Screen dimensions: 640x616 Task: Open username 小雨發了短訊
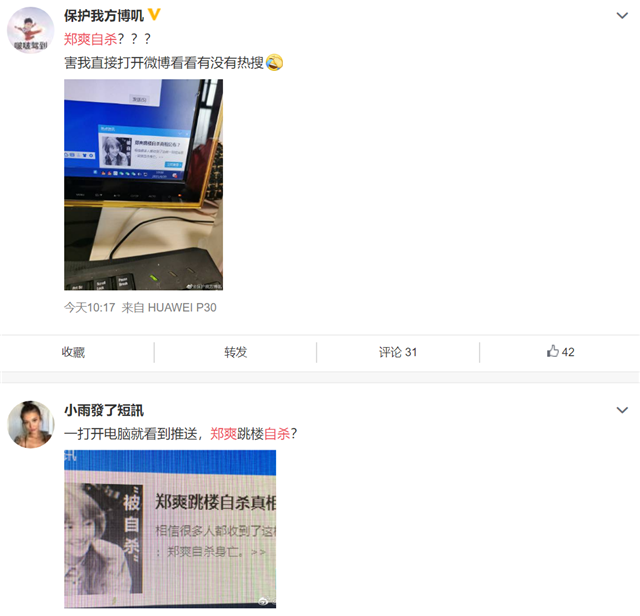pyautogui.click(x=104, y=410)
